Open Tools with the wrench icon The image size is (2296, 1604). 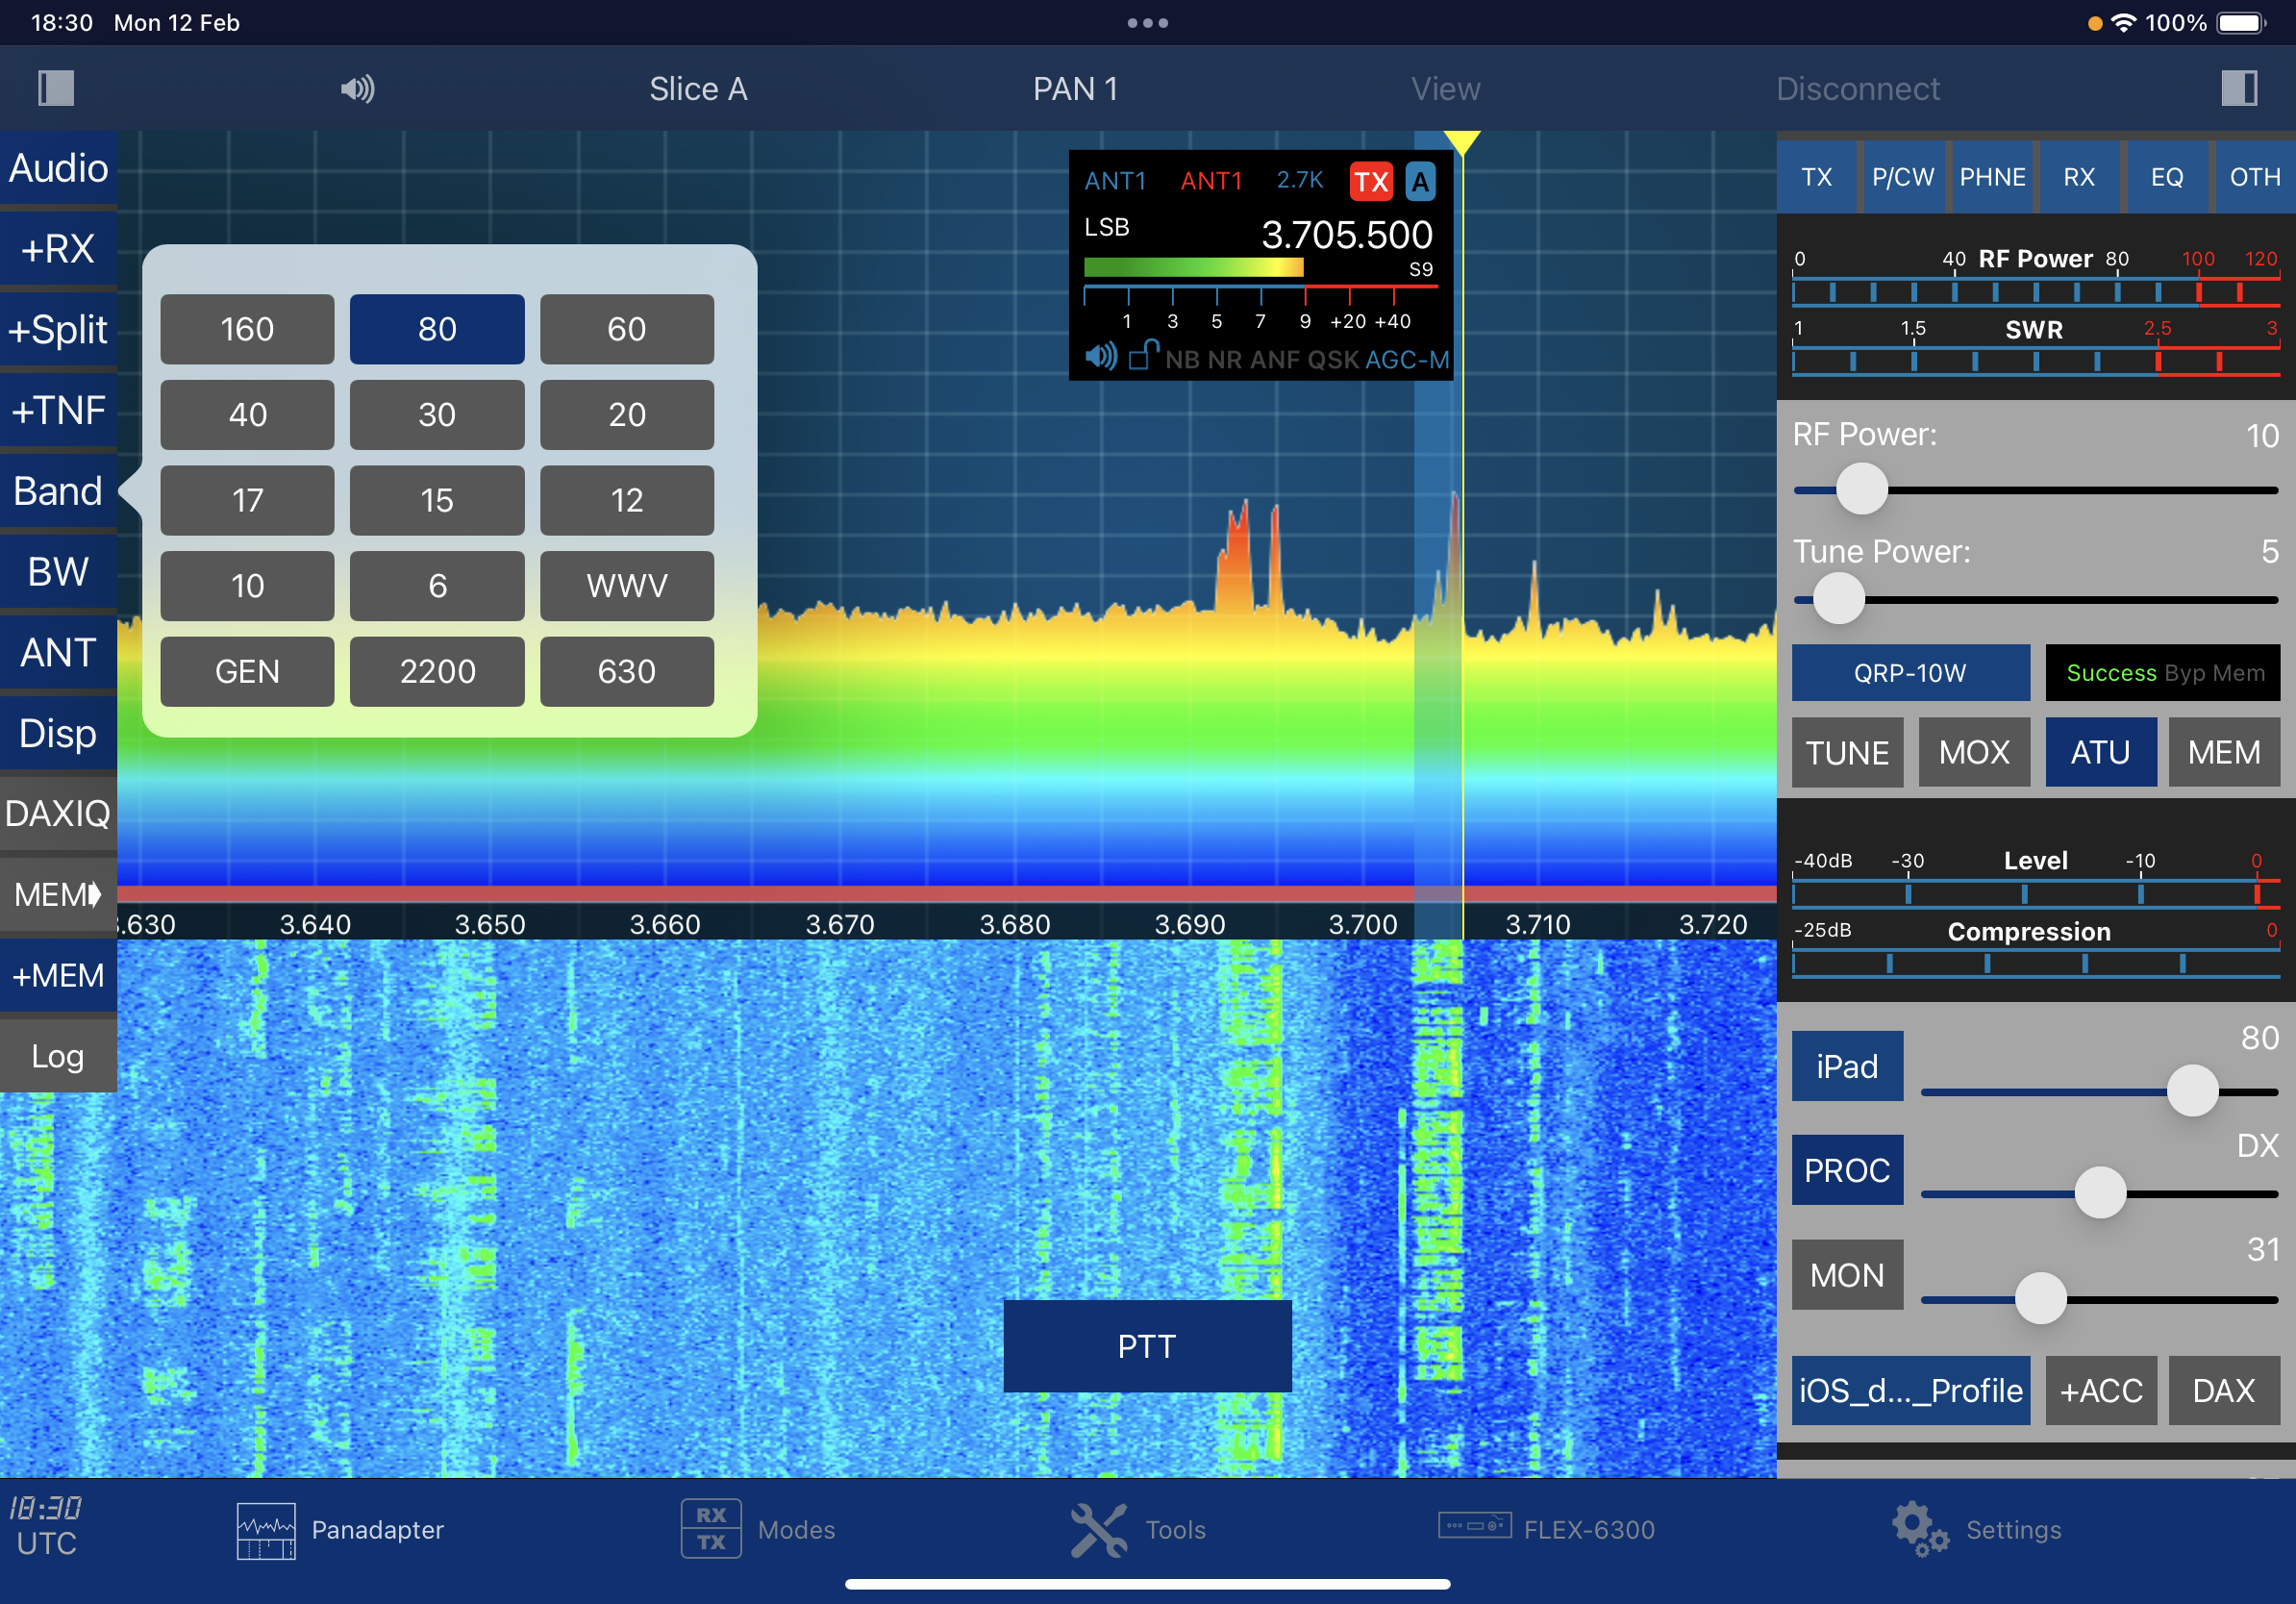(x=1098, y=1529)
